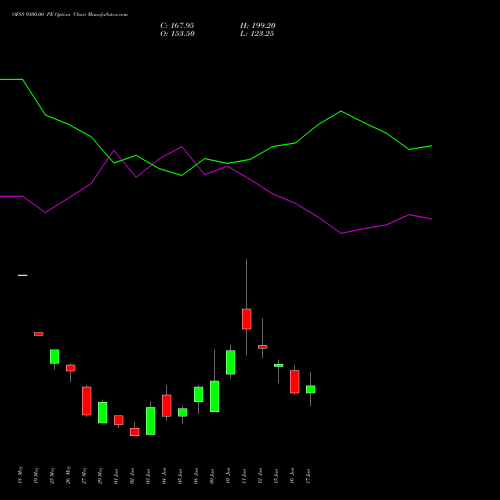
Task: Click the green candlestick for 10 Jun
Action: click(x=231, y=362)
